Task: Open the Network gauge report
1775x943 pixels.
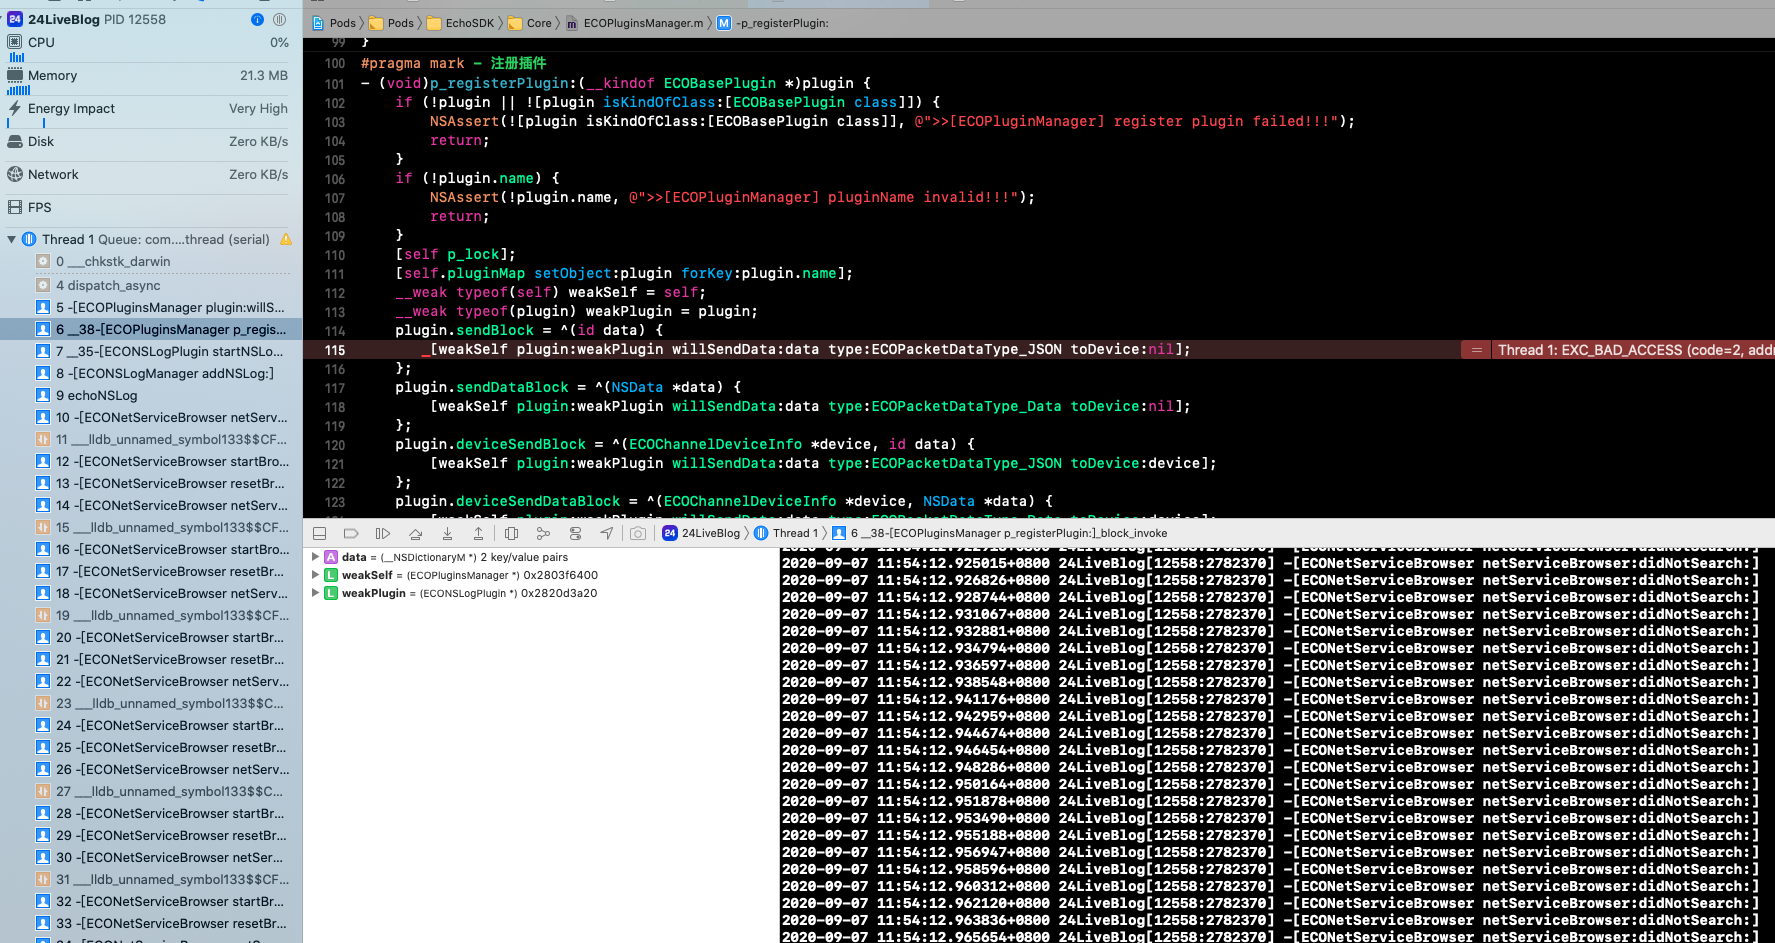Action: [x=148, y=175]
